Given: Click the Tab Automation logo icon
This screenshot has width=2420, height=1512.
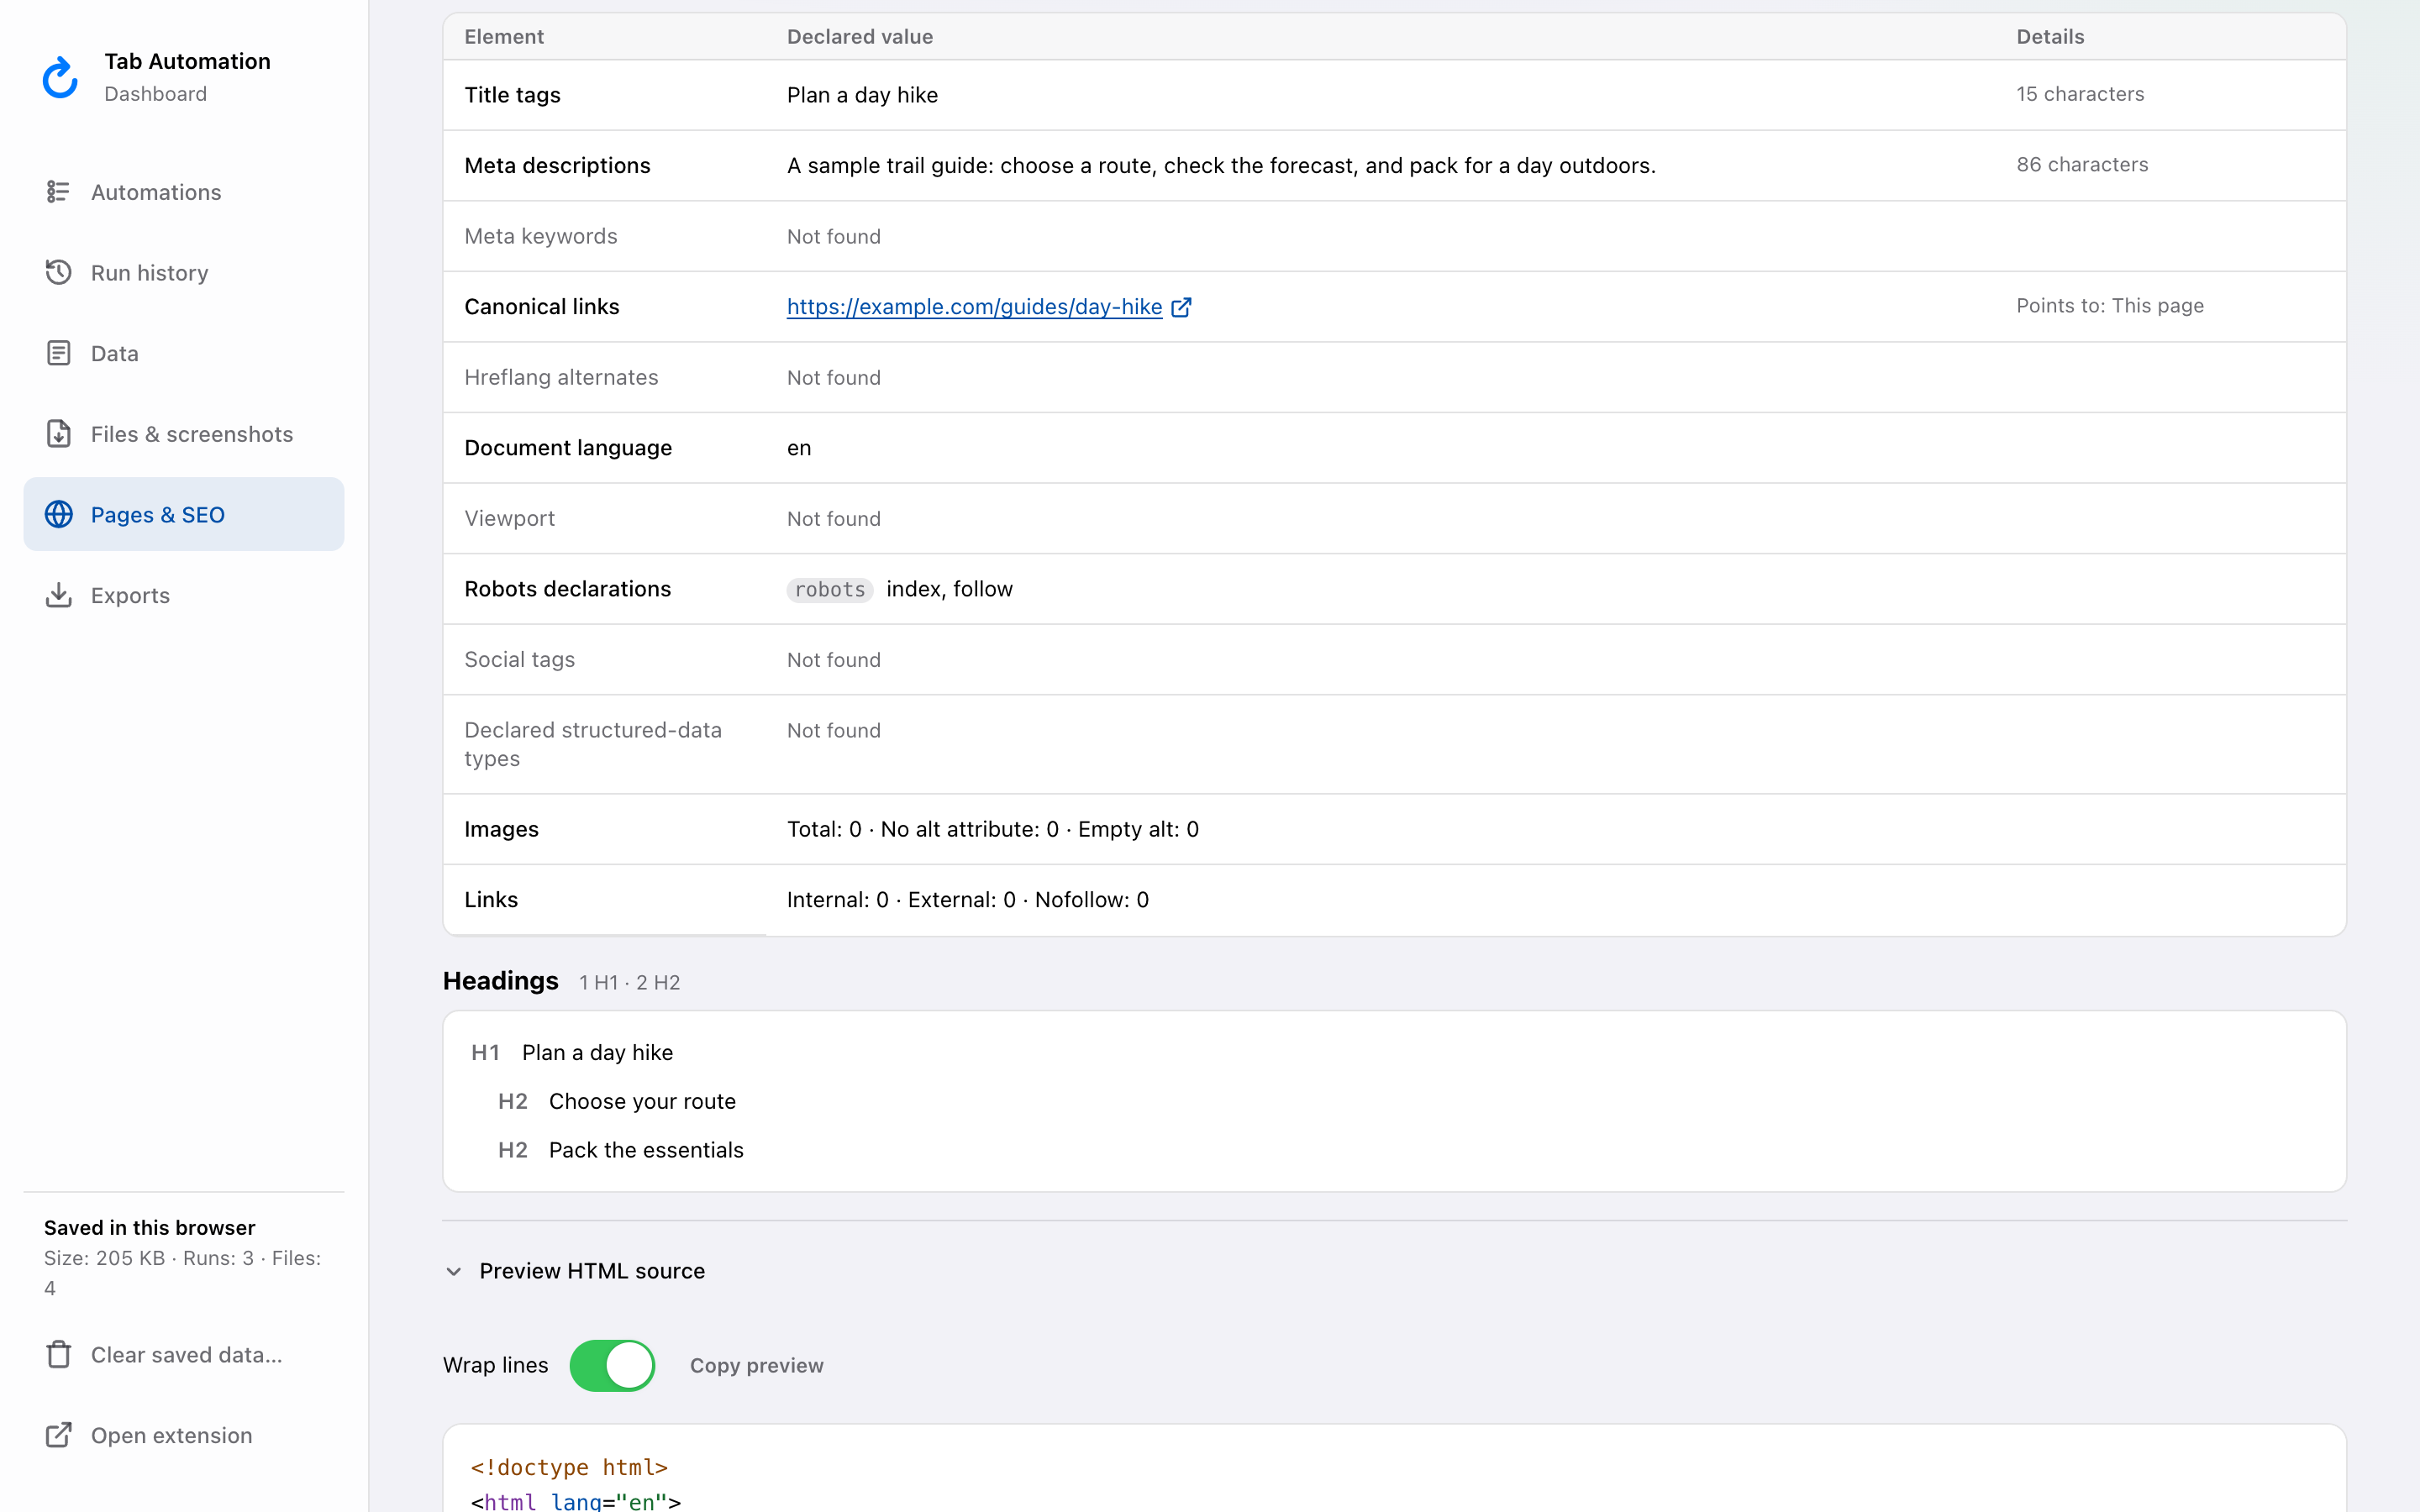Looking at the screenshot, I should click(60, 77).
